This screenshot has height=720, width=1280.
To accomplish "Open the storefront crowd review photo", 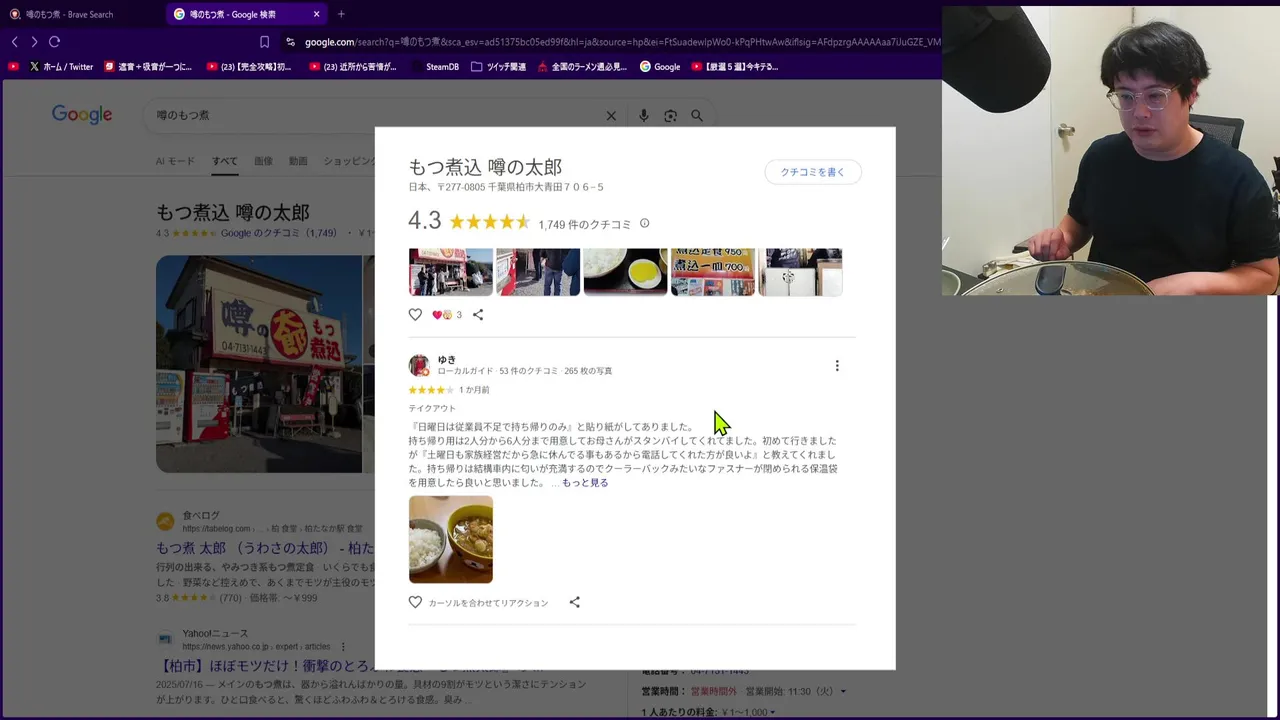I will (451, 272).
